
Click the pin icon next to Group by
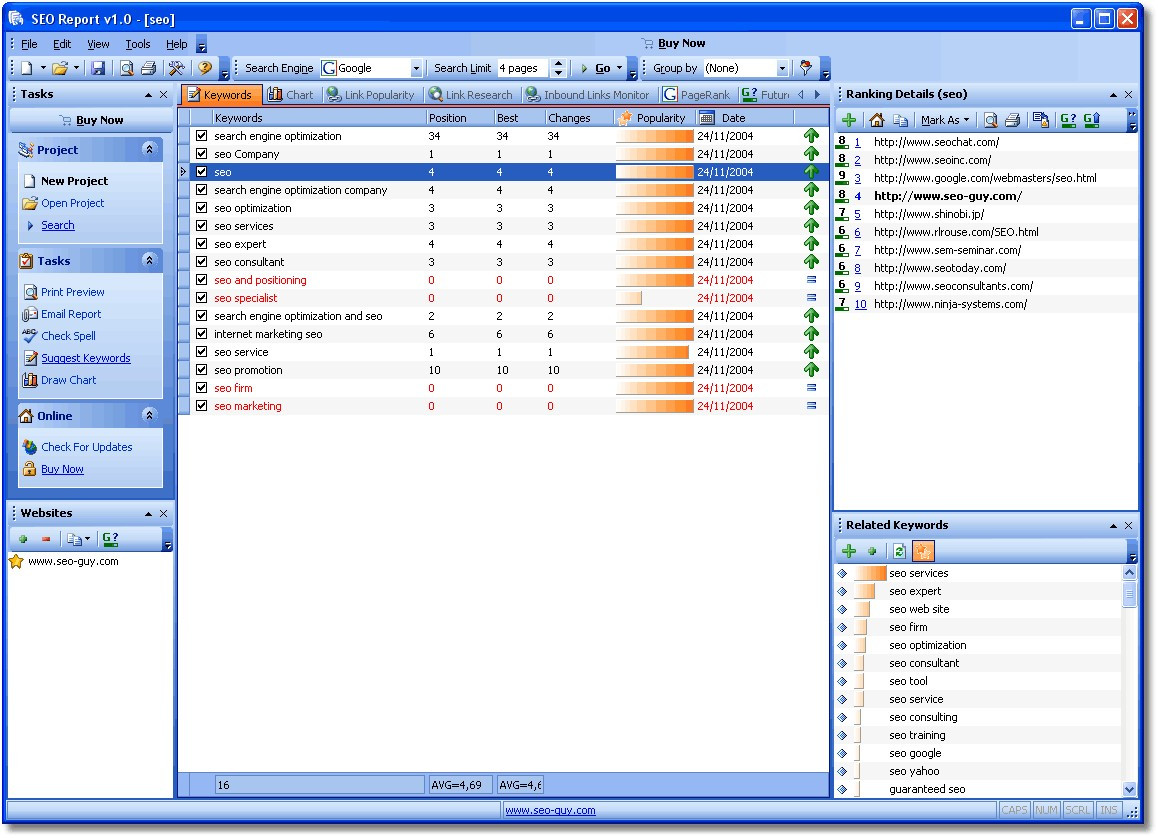pyautogui.click(x=806, y=68)
